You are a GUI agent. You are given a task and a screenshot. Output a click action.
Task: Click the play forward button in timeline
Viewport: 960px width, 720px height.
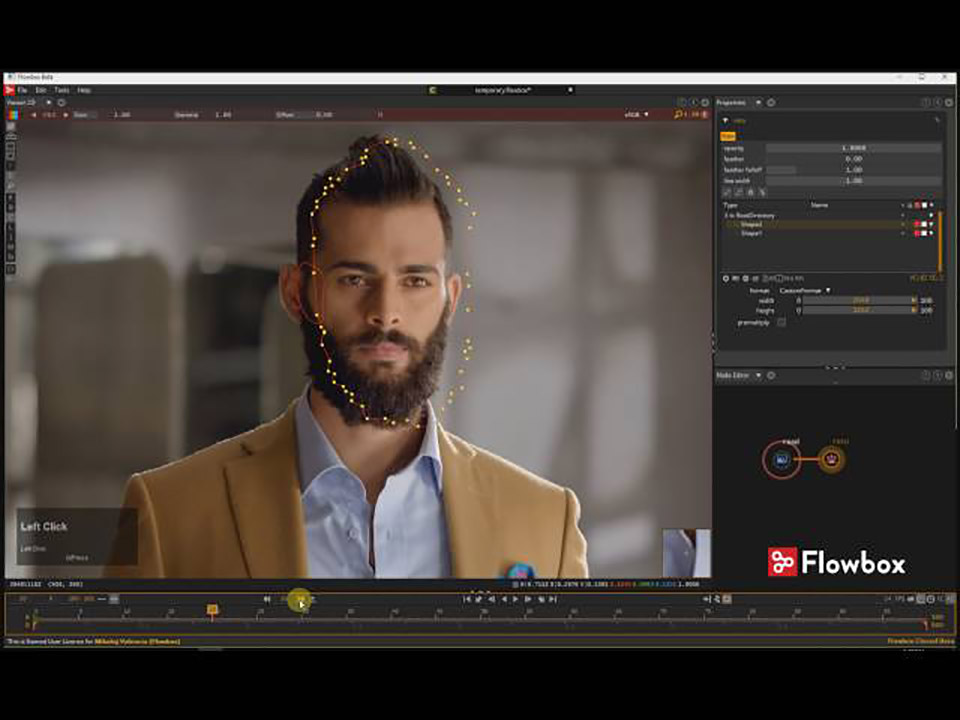[x=516, y=599]
